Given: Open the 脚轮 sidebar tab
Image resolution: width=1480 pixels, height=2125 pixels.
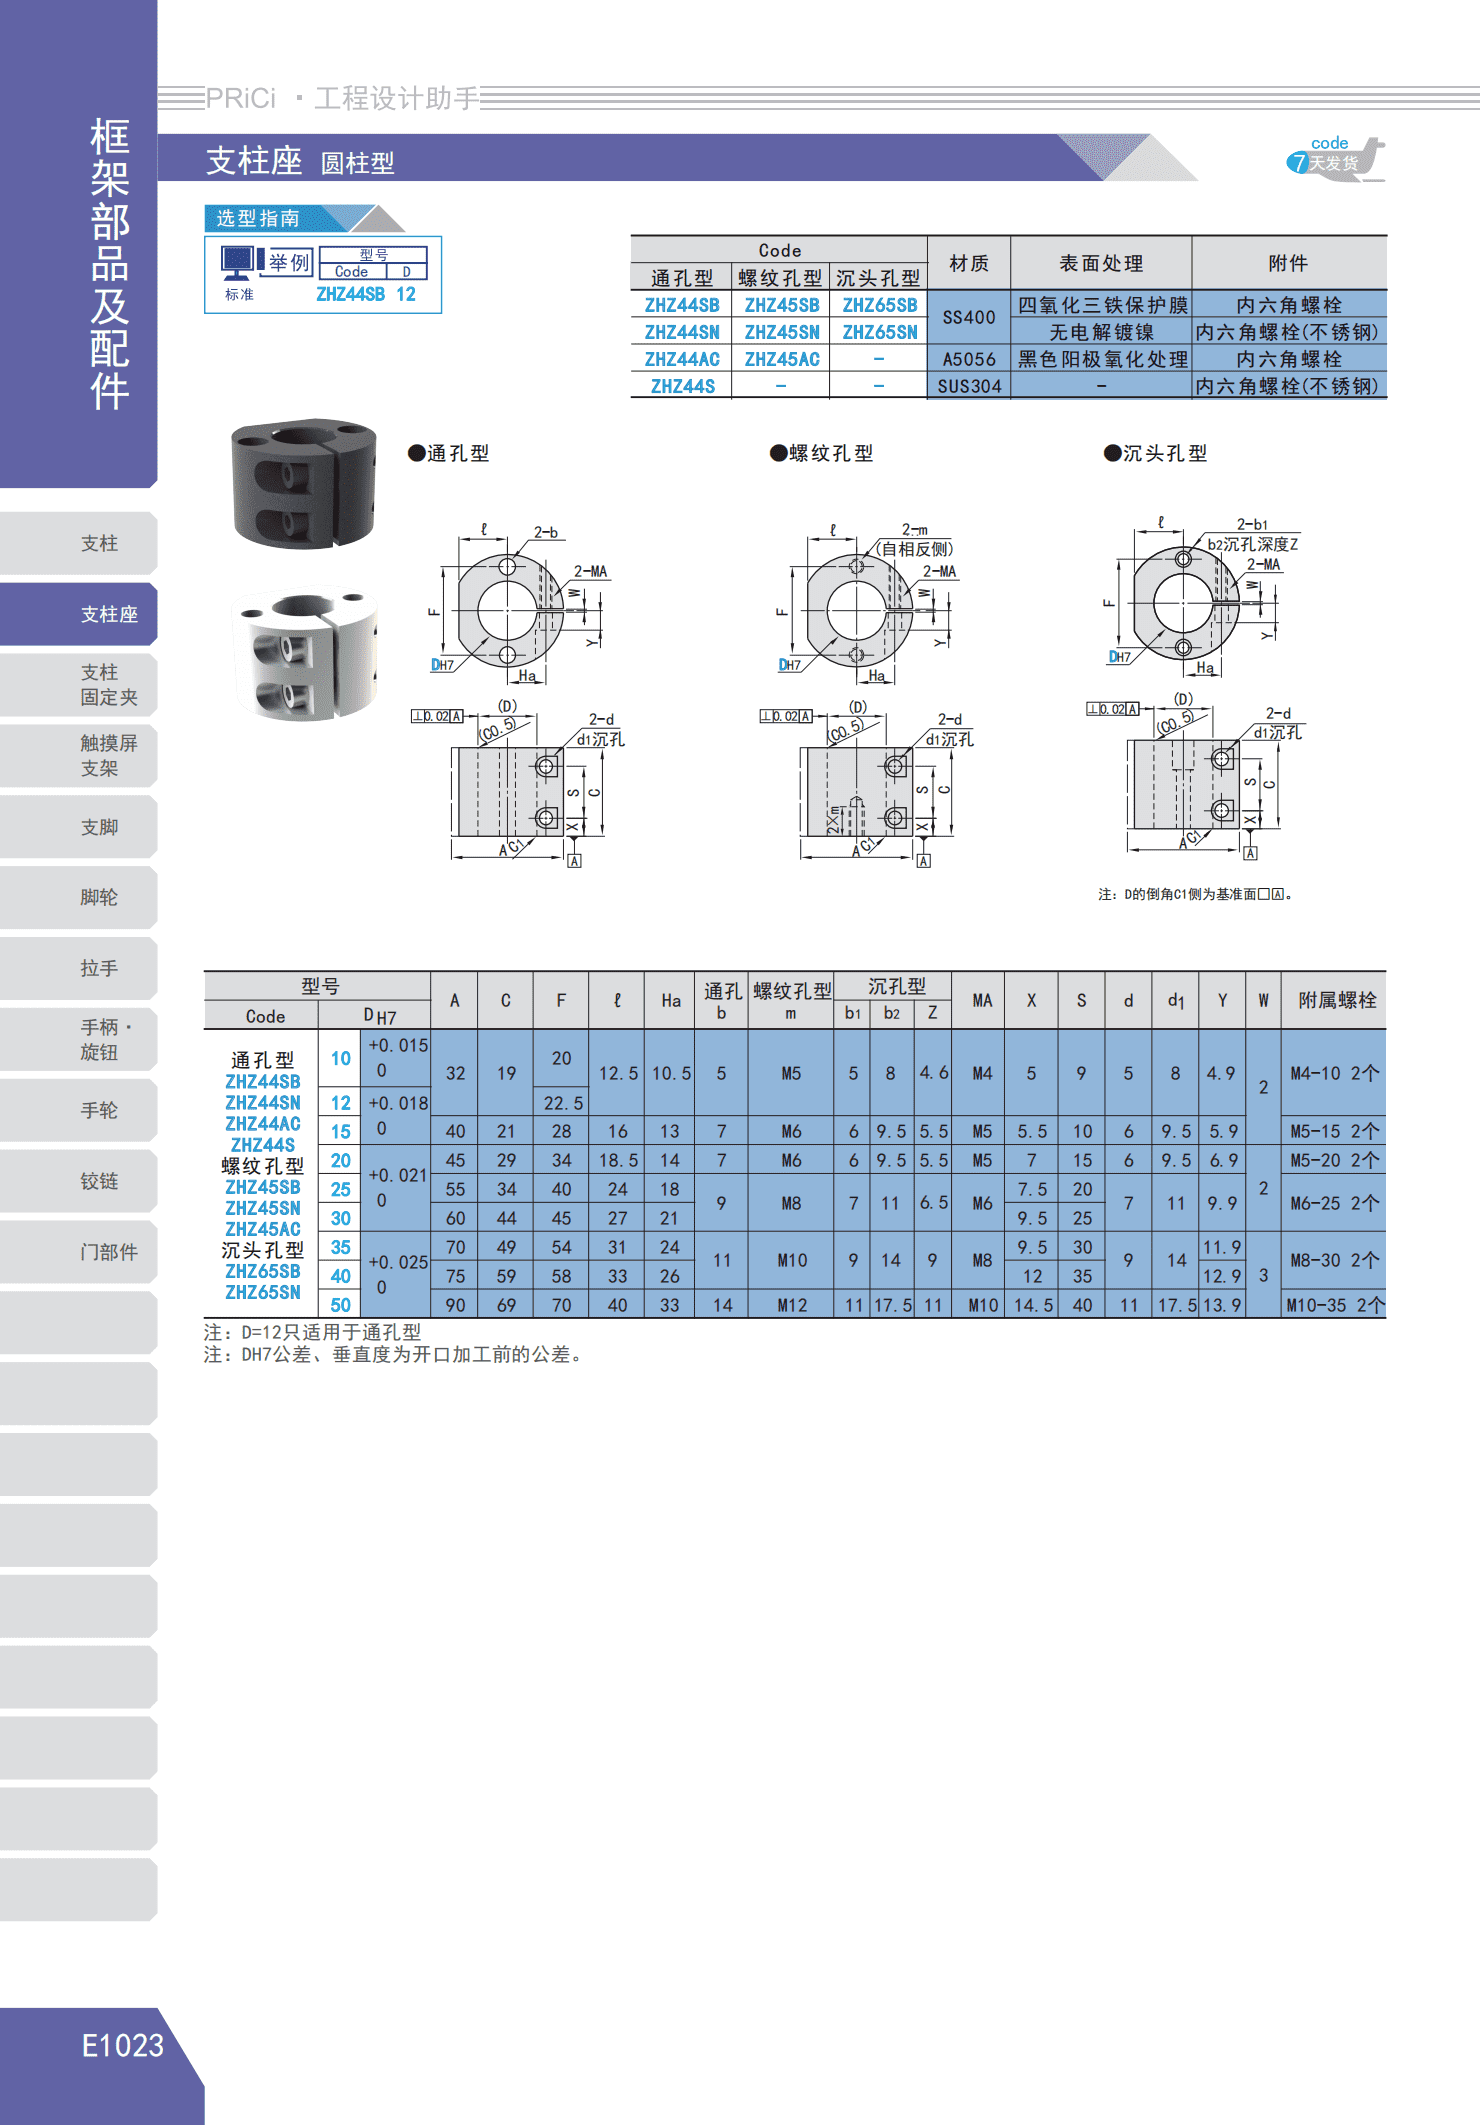Looking at the screenshot, I should 78,897.
